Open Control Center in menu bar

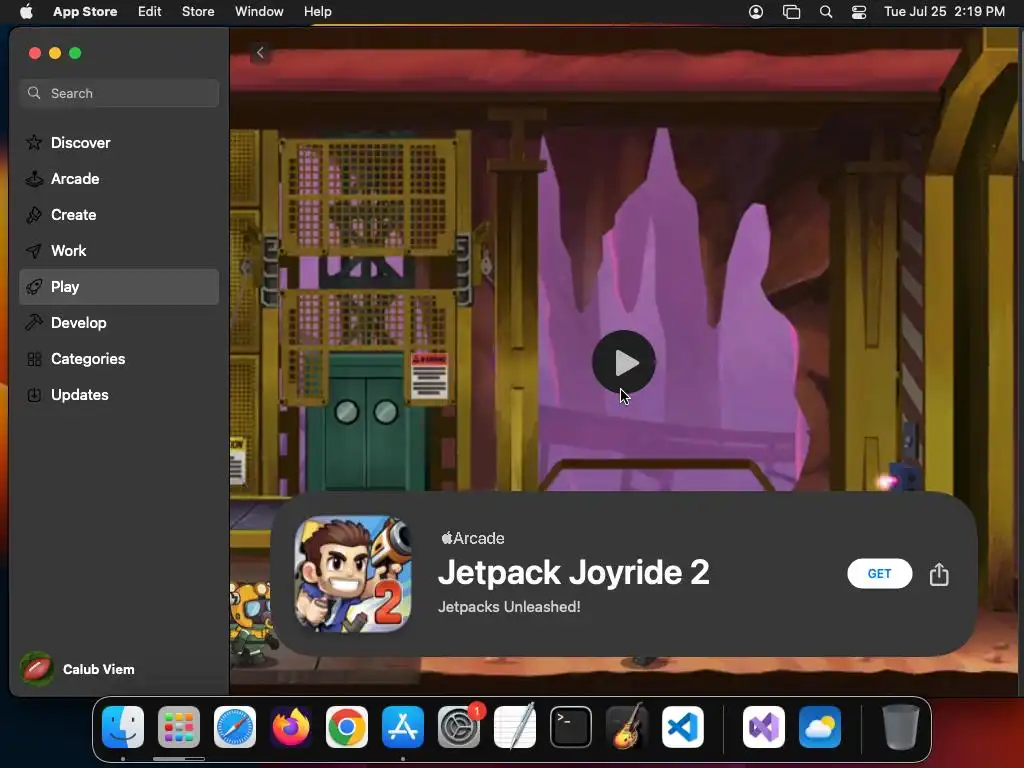(859, 12)
